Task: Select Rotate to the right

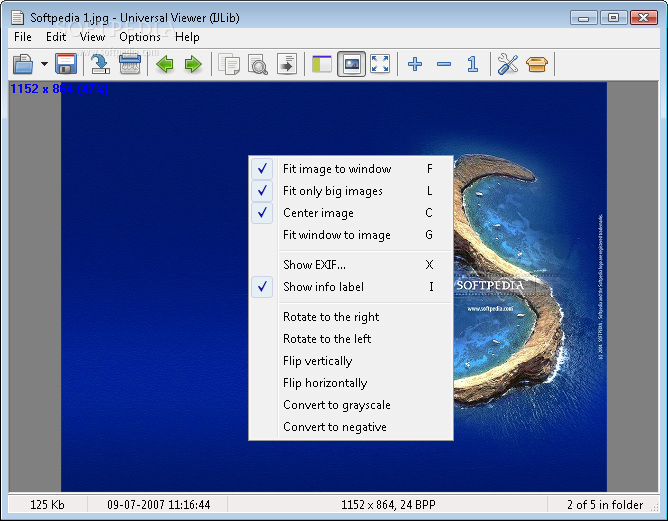Action: [x=351, y=317]
